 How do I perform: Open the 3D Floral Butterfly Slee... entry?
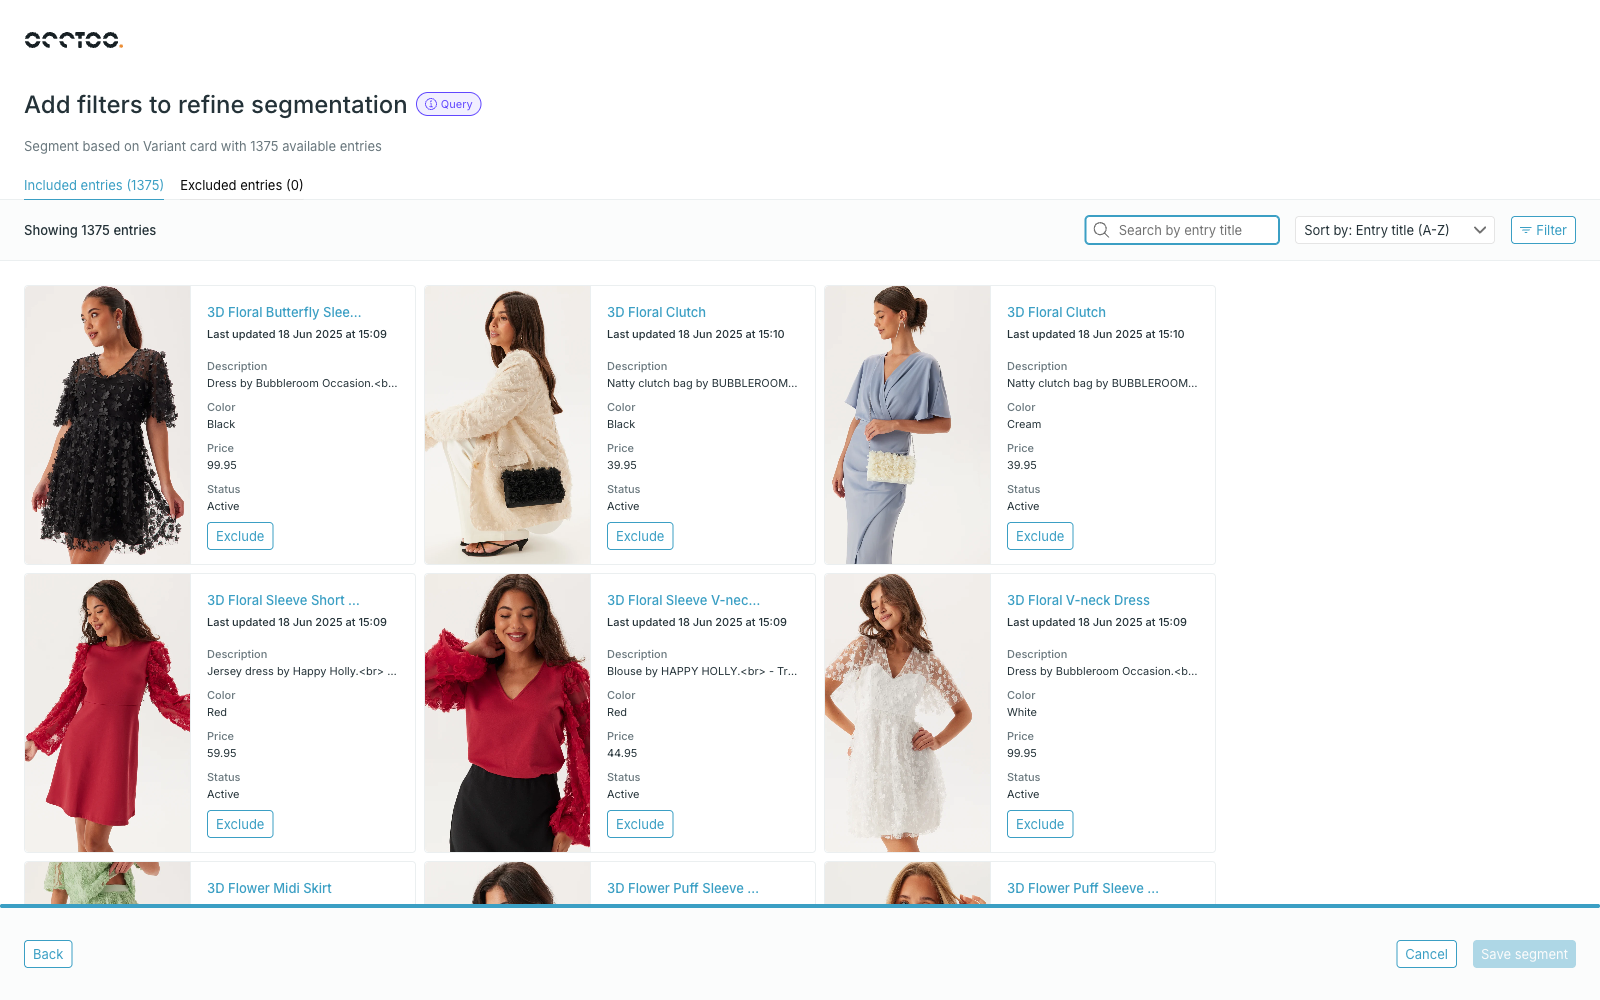point(284,312)
